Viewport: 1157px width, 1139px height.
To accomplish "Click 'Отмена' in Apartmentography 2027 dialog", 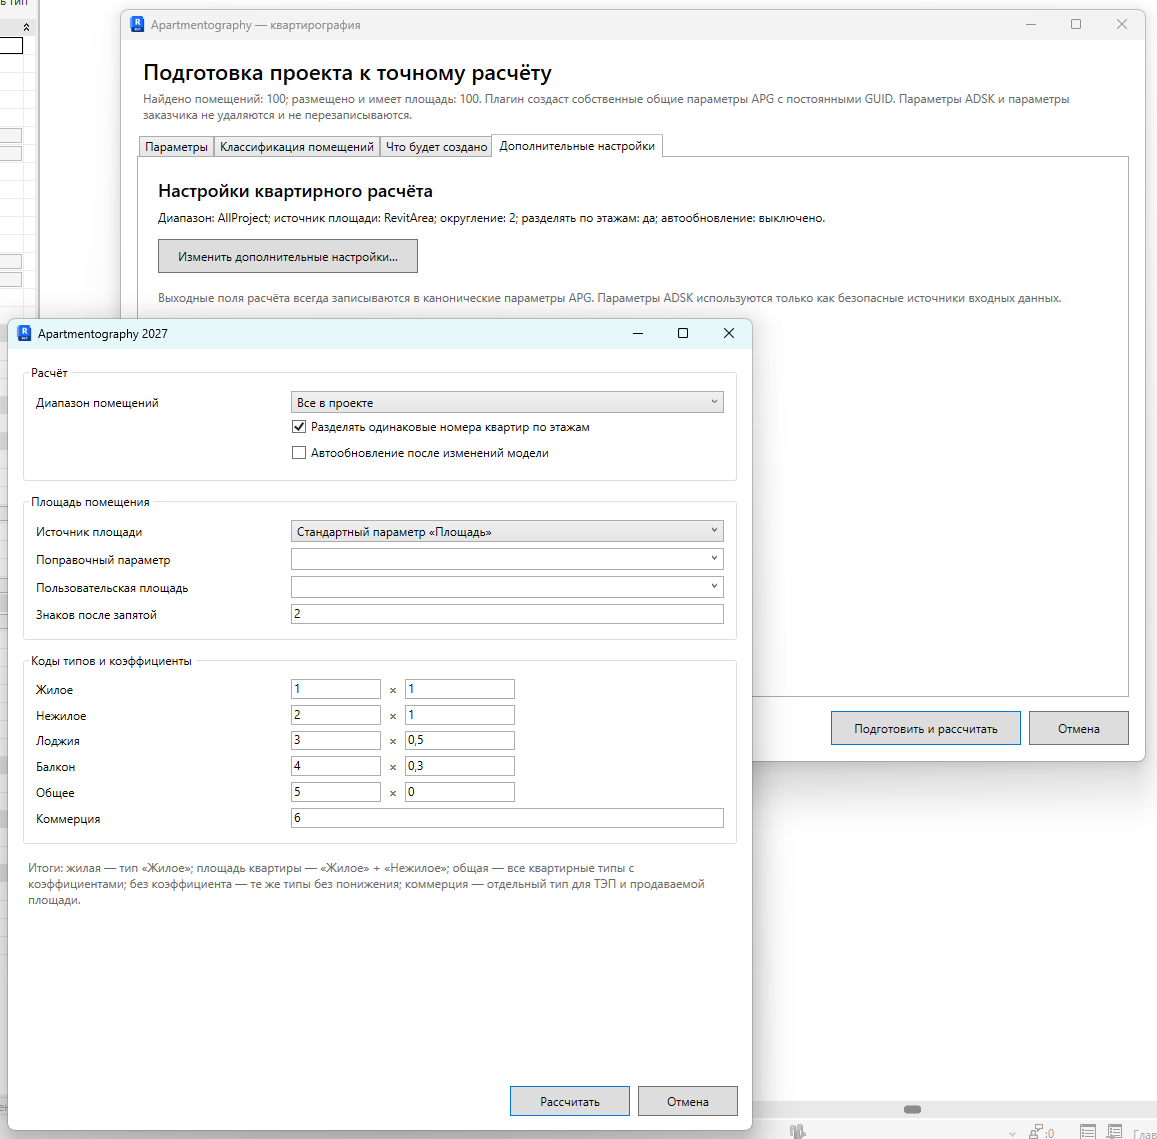I will click(688, 1101).
